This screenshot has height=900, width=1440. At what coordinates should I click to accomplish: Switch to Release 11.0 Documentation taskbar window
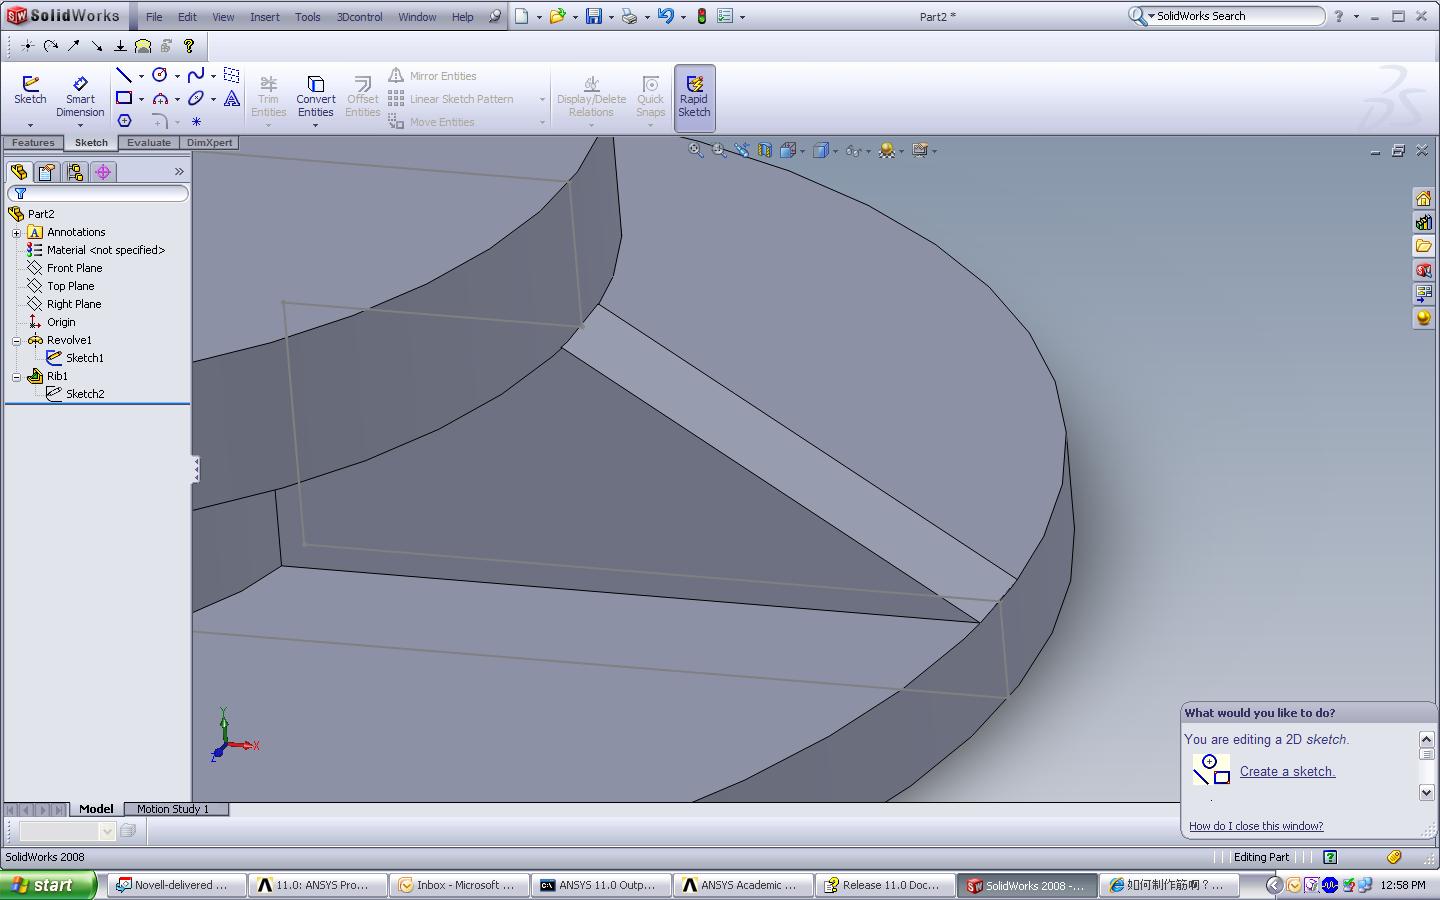[885, 885]
